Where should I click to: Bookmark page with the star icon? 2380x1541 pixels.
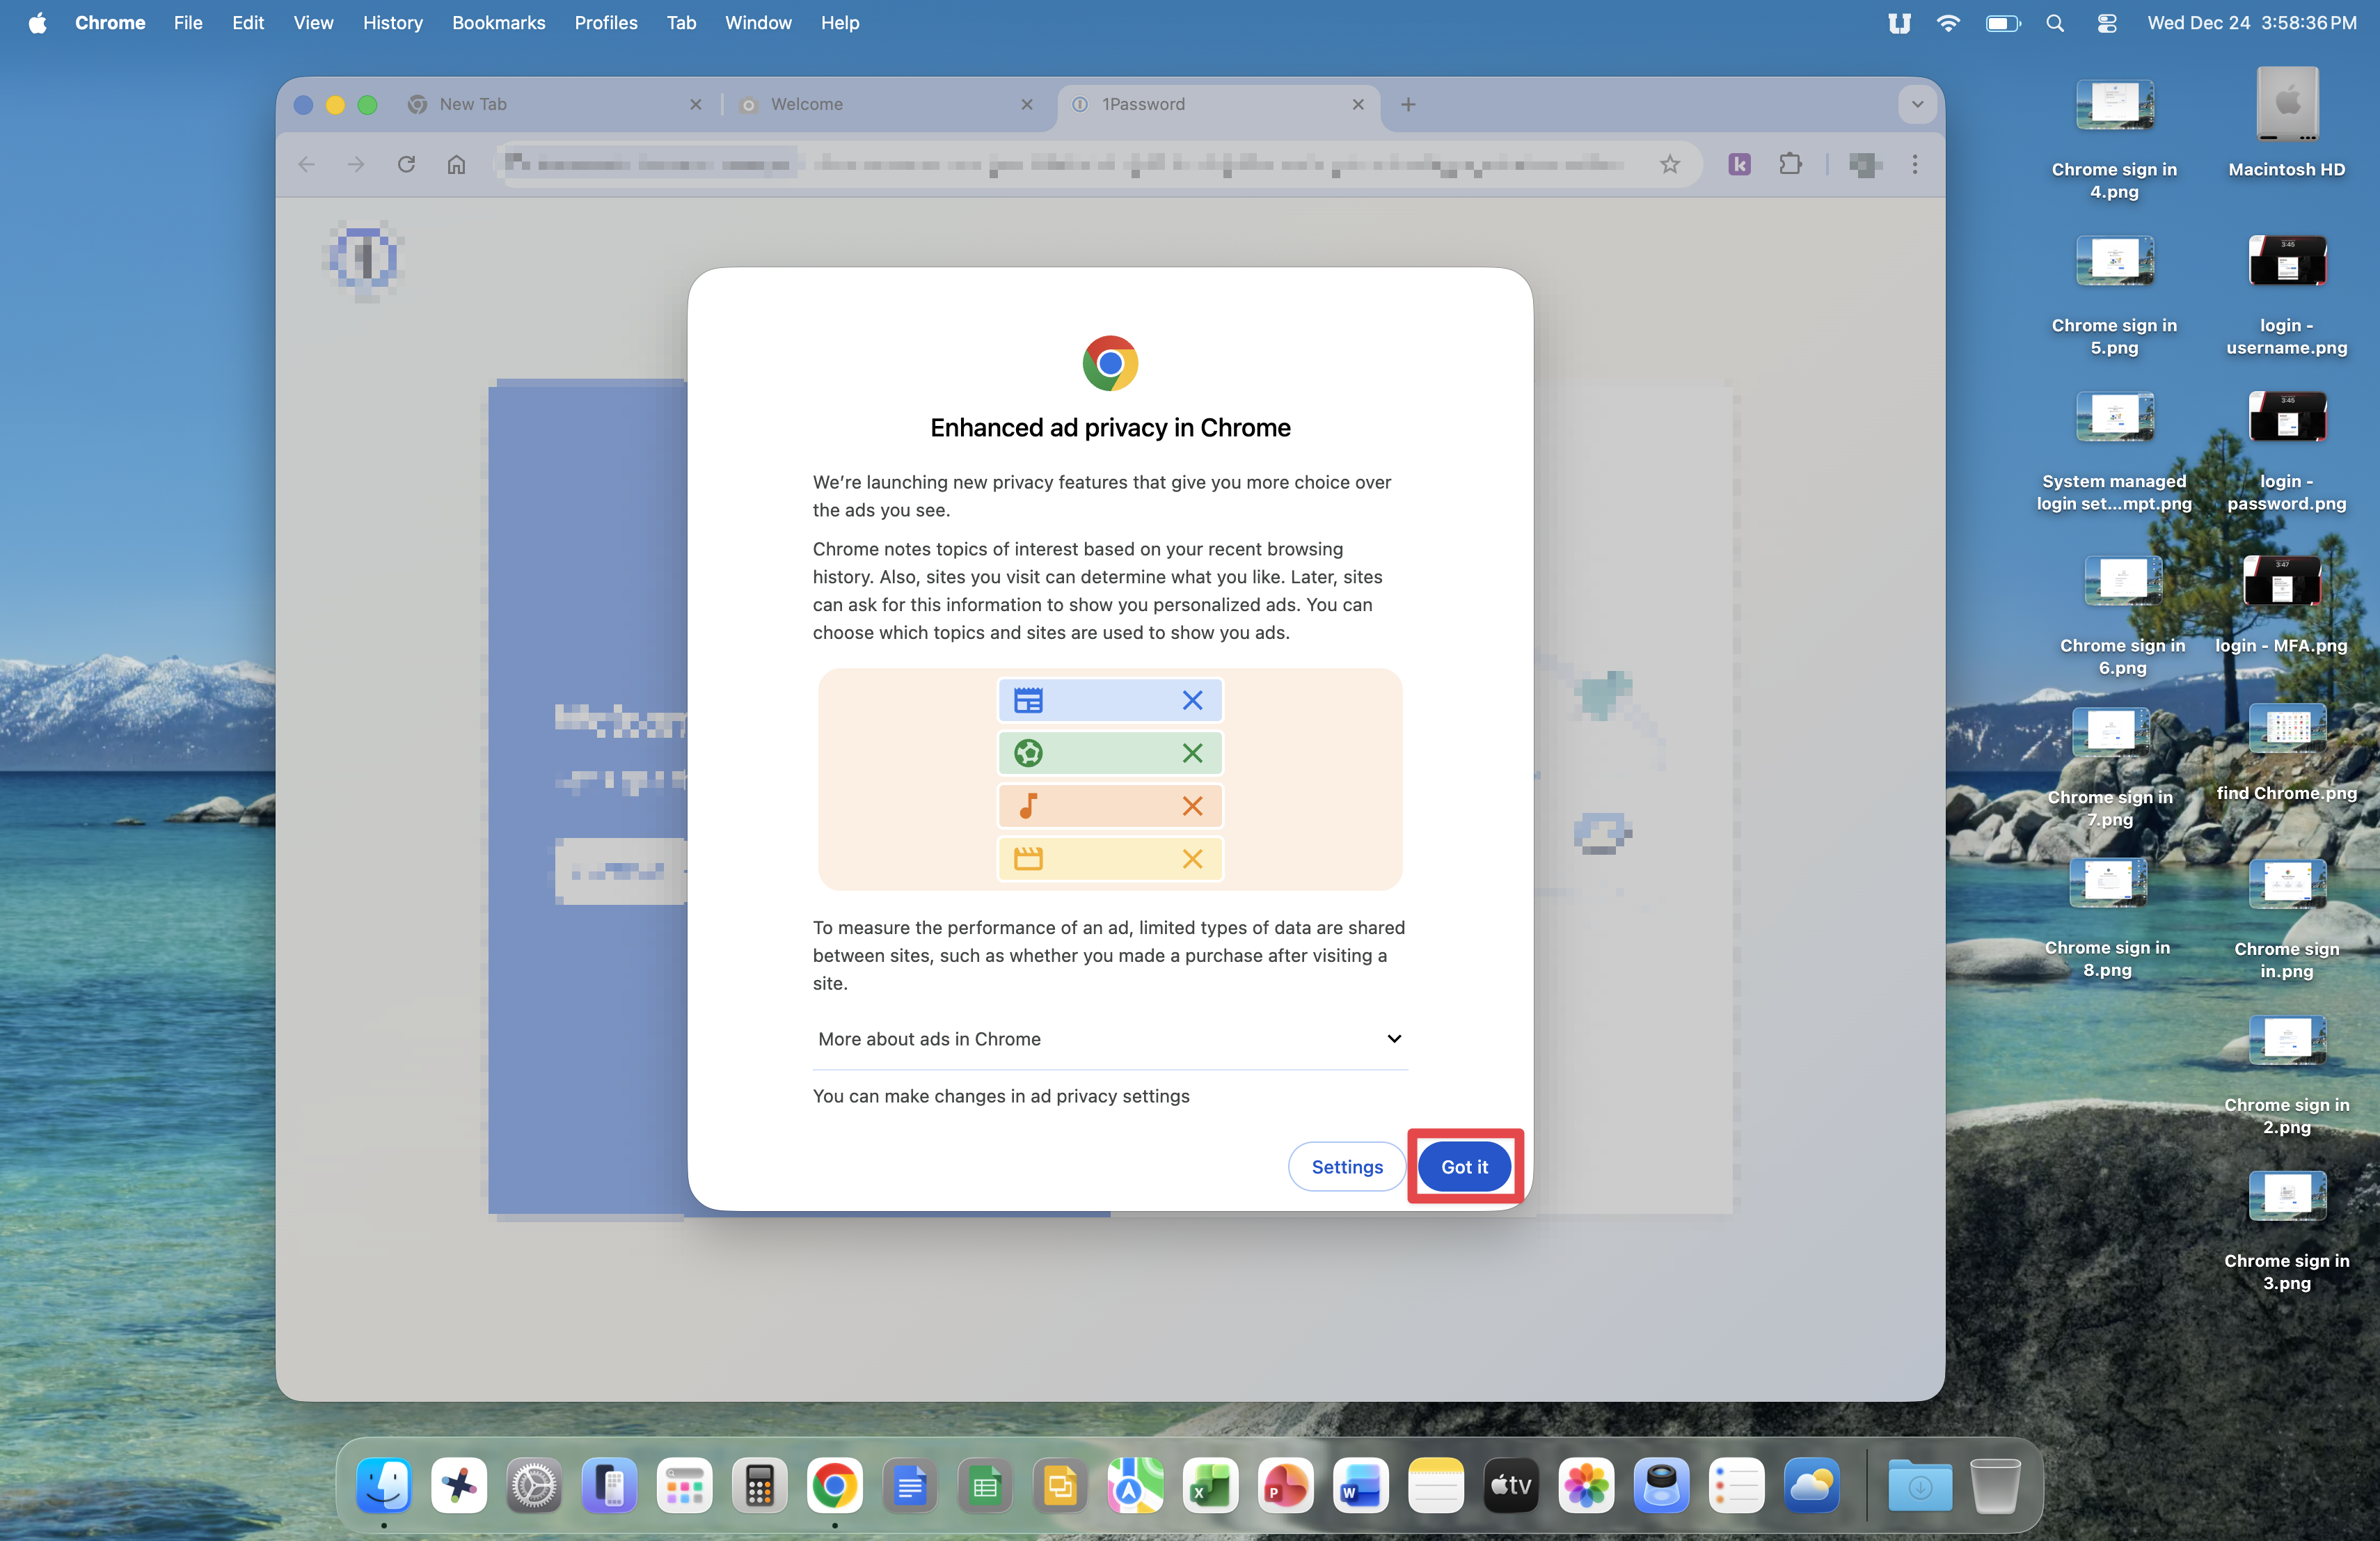pyautogui.click(x=1669, y=164)
